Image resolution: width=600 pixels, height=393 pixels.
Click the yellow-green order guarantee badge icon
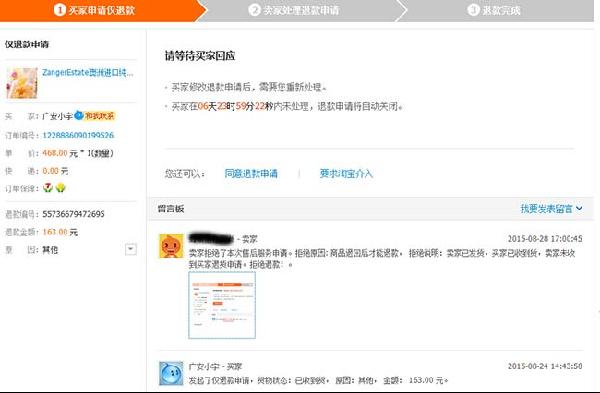coord(60,188)
